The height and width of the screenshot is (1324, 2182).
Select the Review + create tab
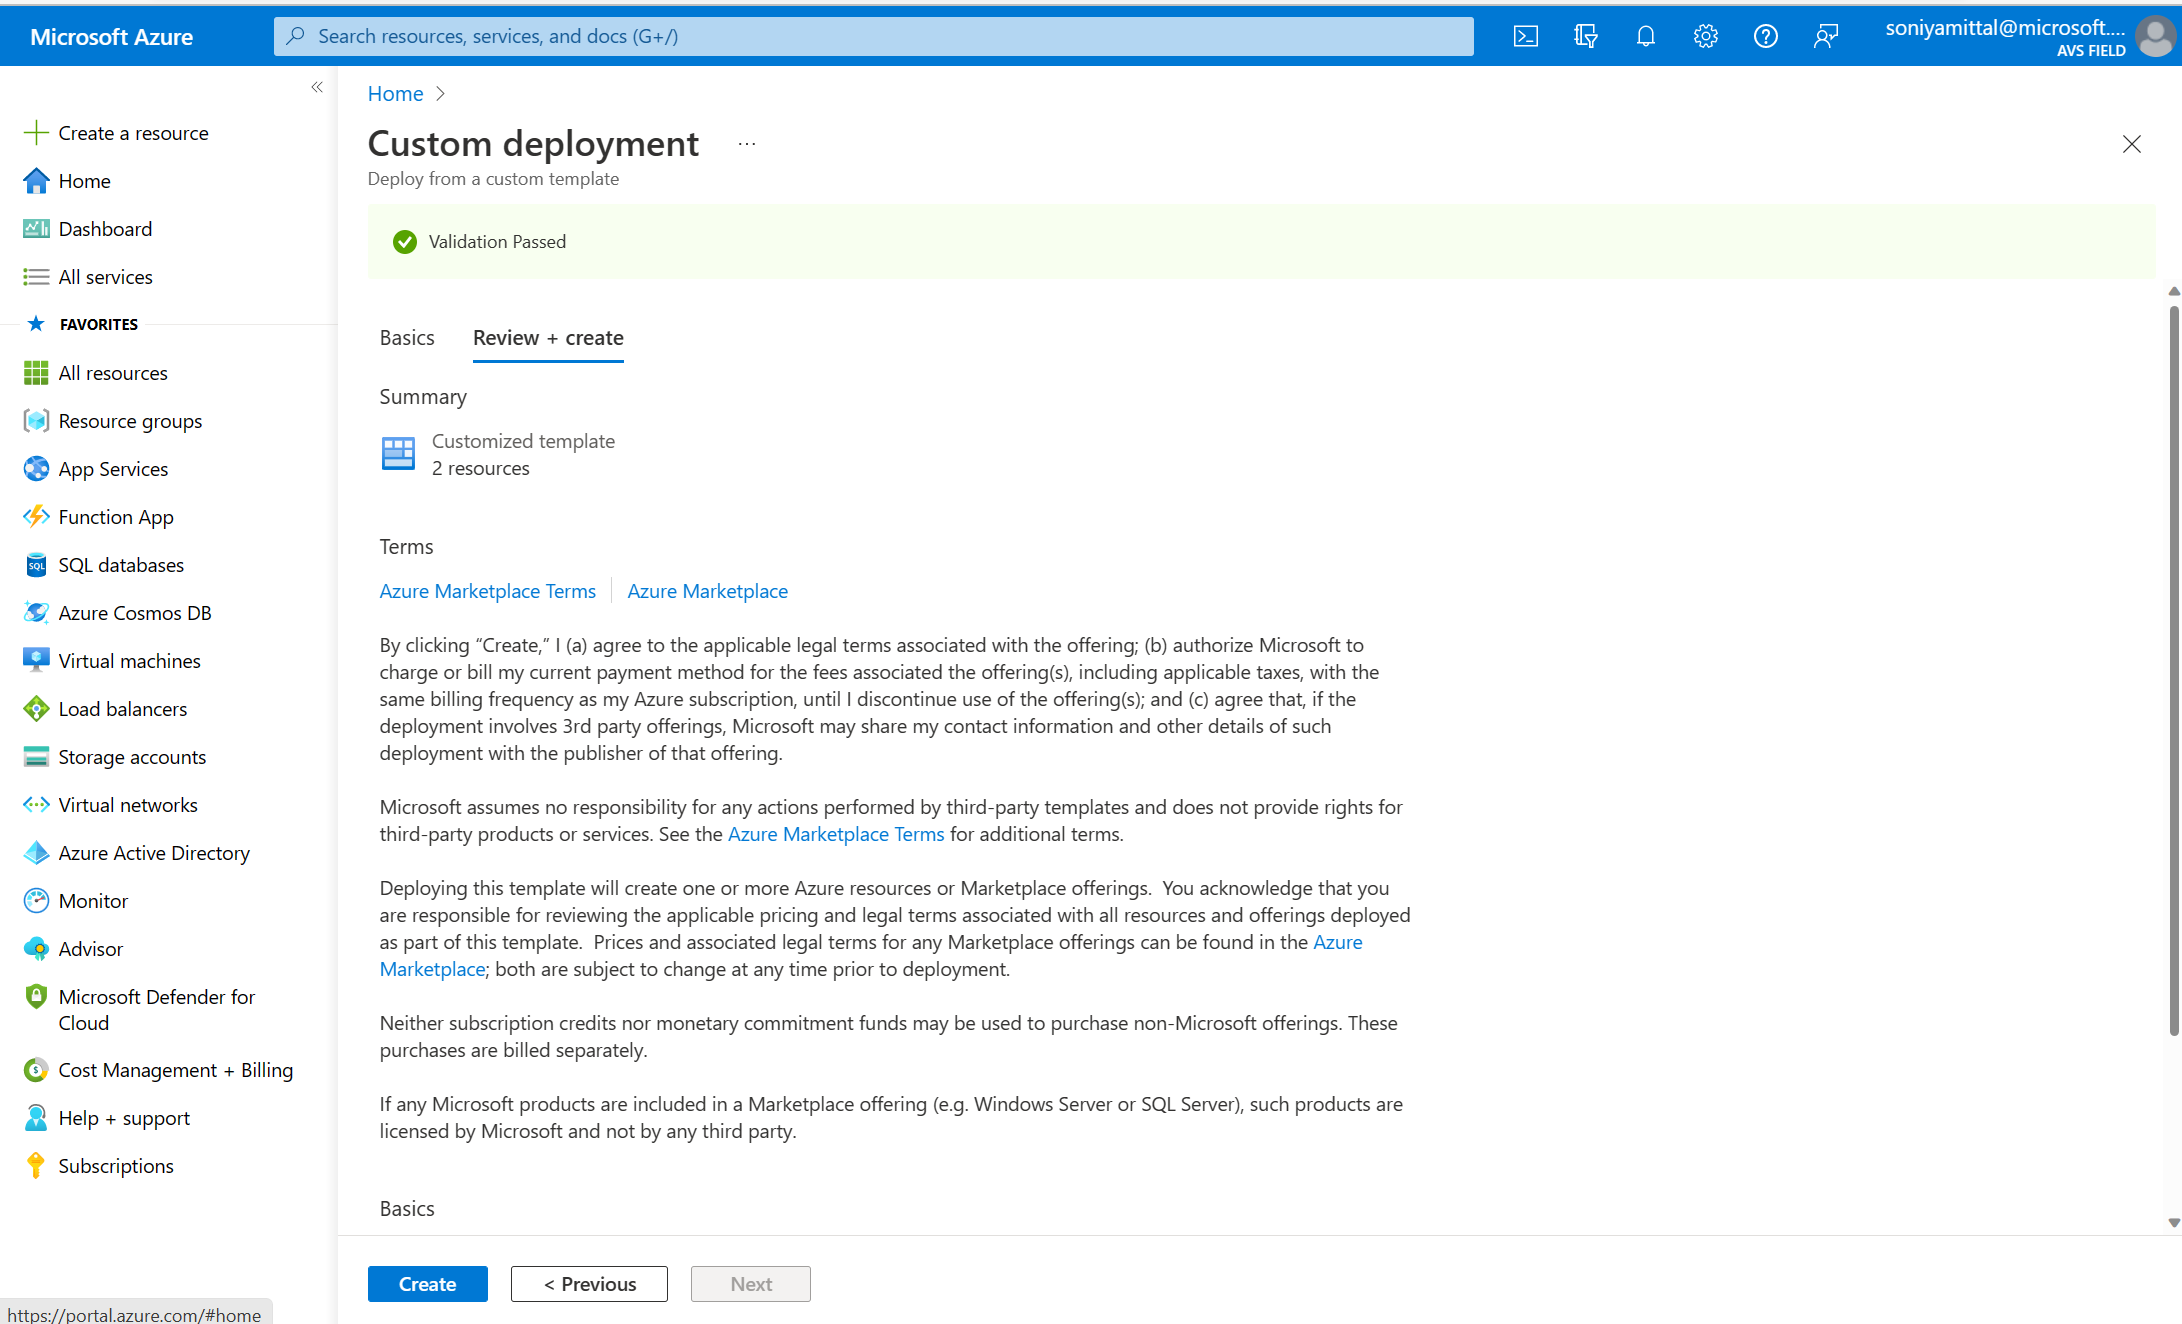tap(548, 337)
